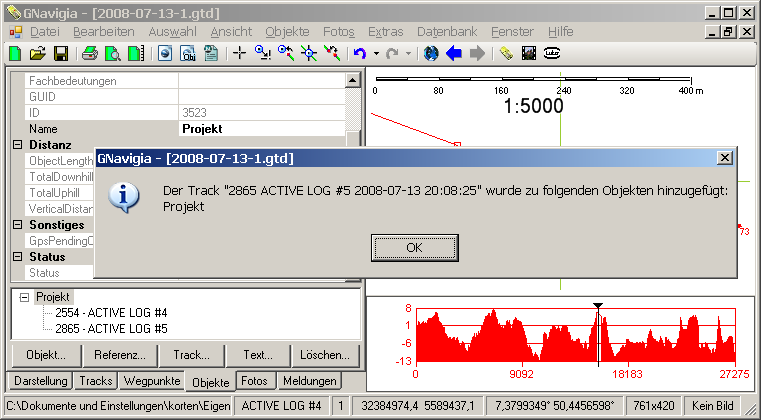Click the blue undo arrow icon

click(360, 53)
